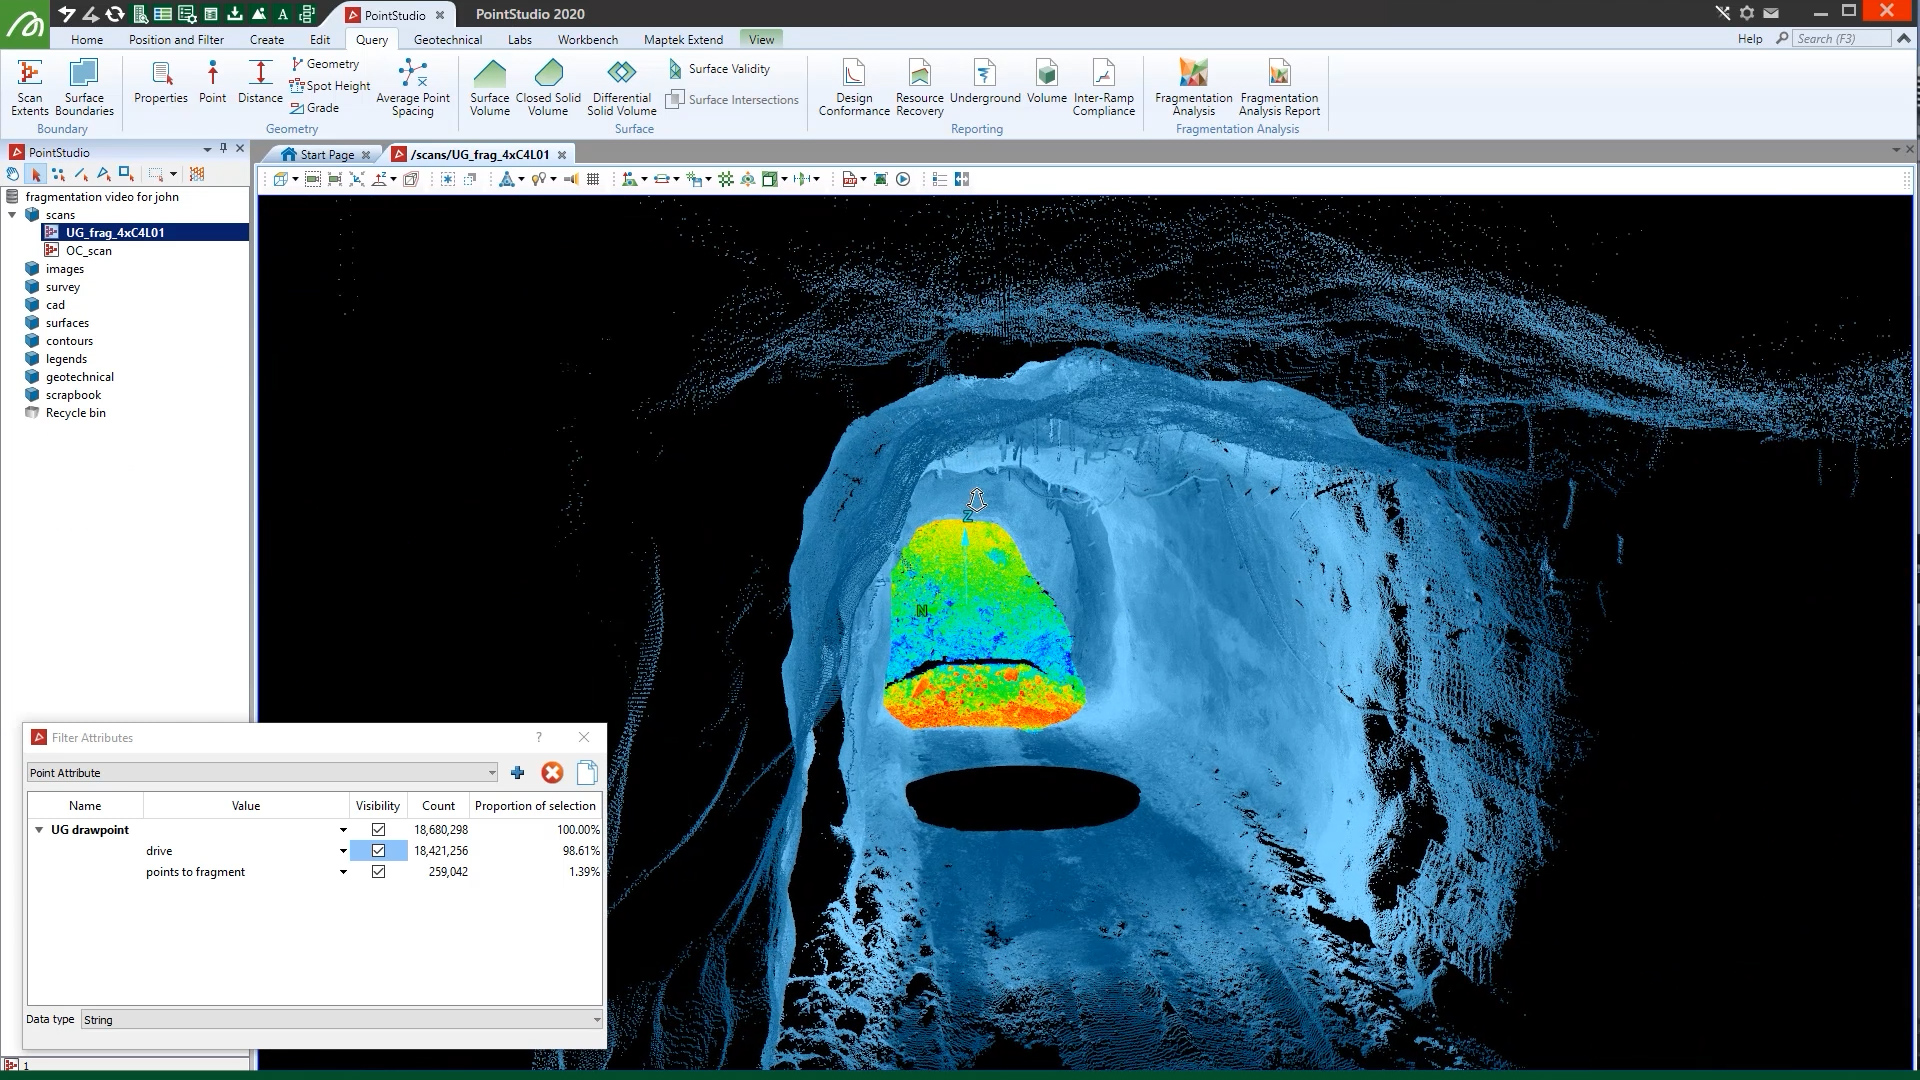Collapse the UG drawpoint row
The image size is (1920, 1080).
39,830
